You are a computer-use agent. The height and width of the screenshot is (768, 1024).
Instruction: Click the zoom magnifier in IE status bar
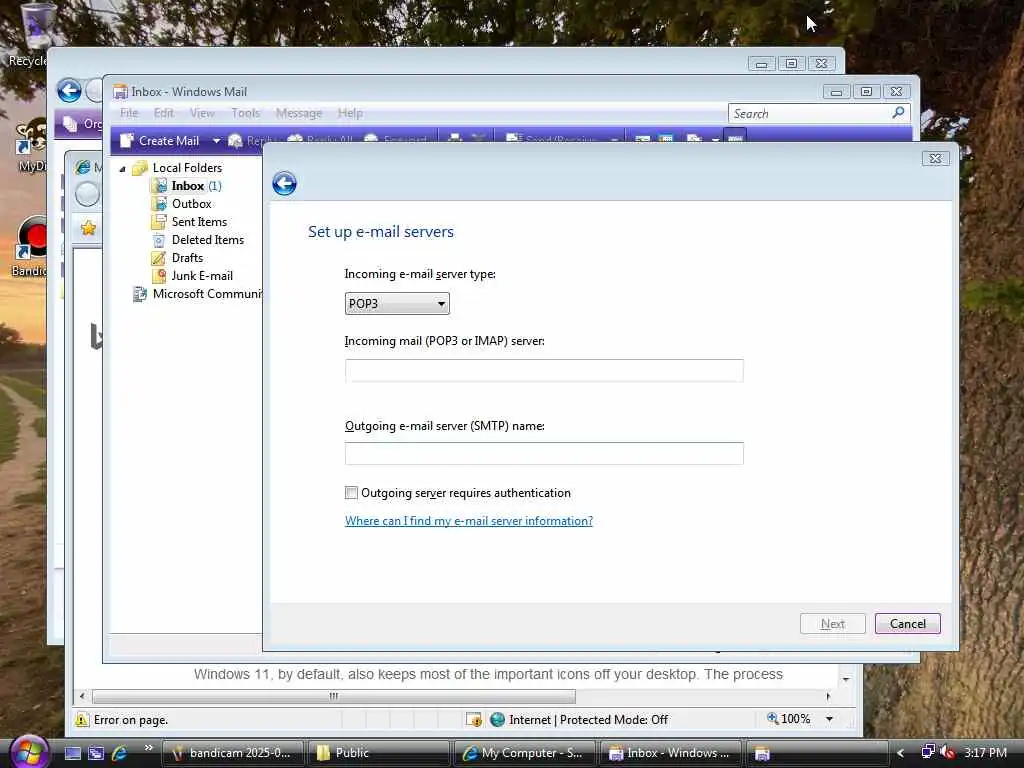pos(773,718)
